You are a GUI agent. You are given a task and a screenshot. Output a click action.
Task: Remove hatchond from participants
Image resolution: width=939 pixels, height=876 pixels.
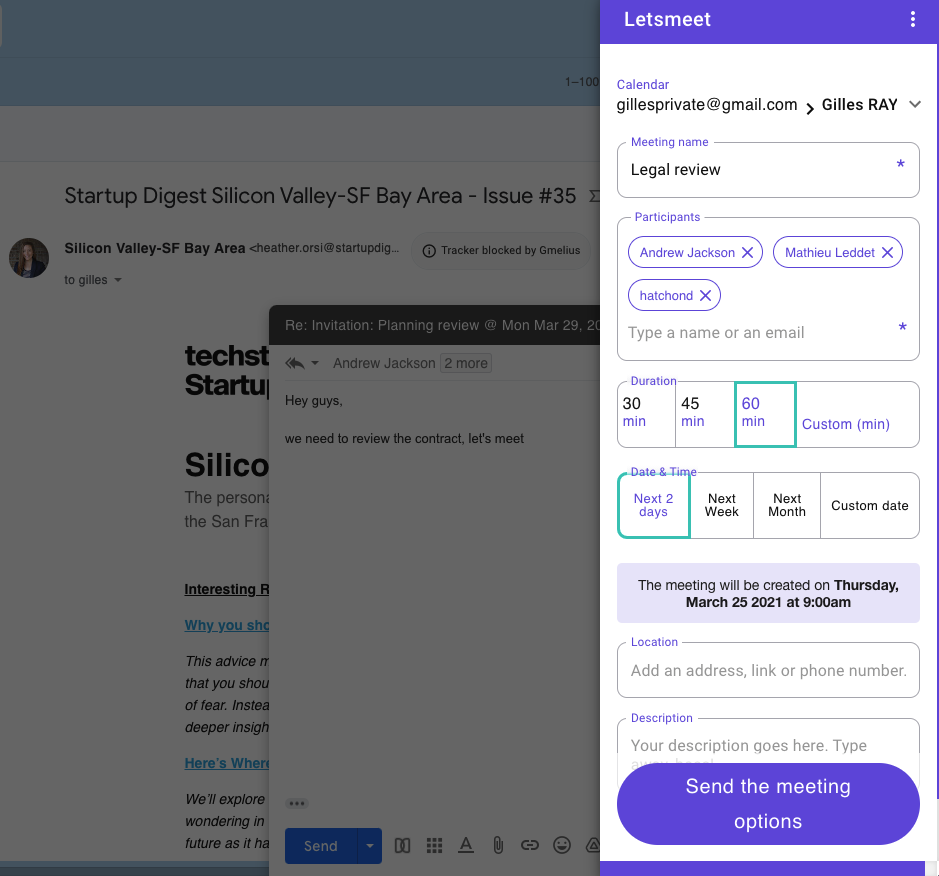coord(705,296)
